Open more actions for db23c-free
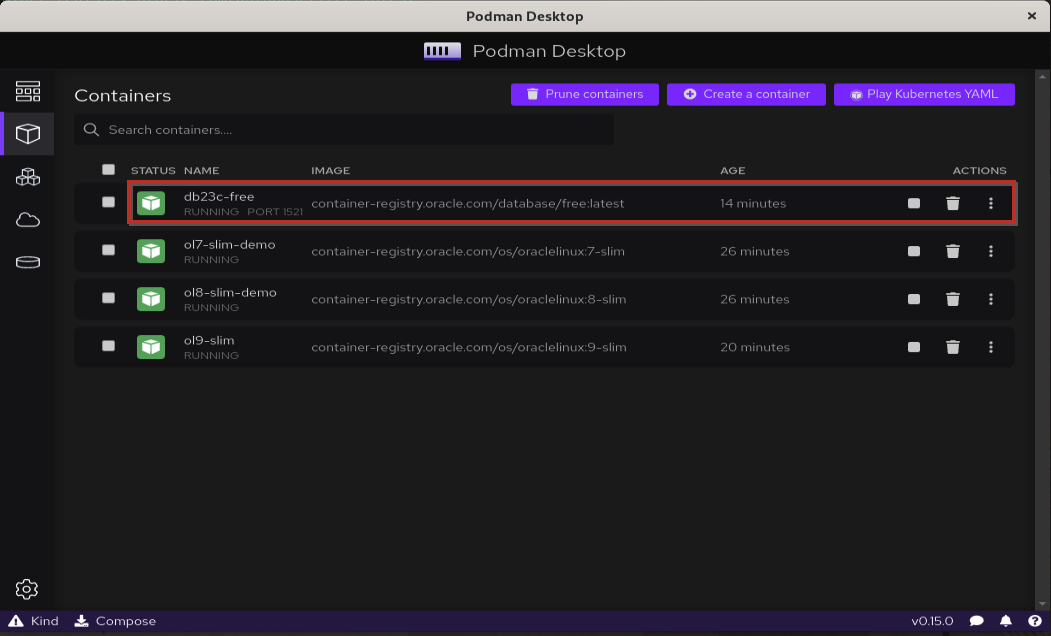Screen dimensions: 1051x636 point(991,203)
